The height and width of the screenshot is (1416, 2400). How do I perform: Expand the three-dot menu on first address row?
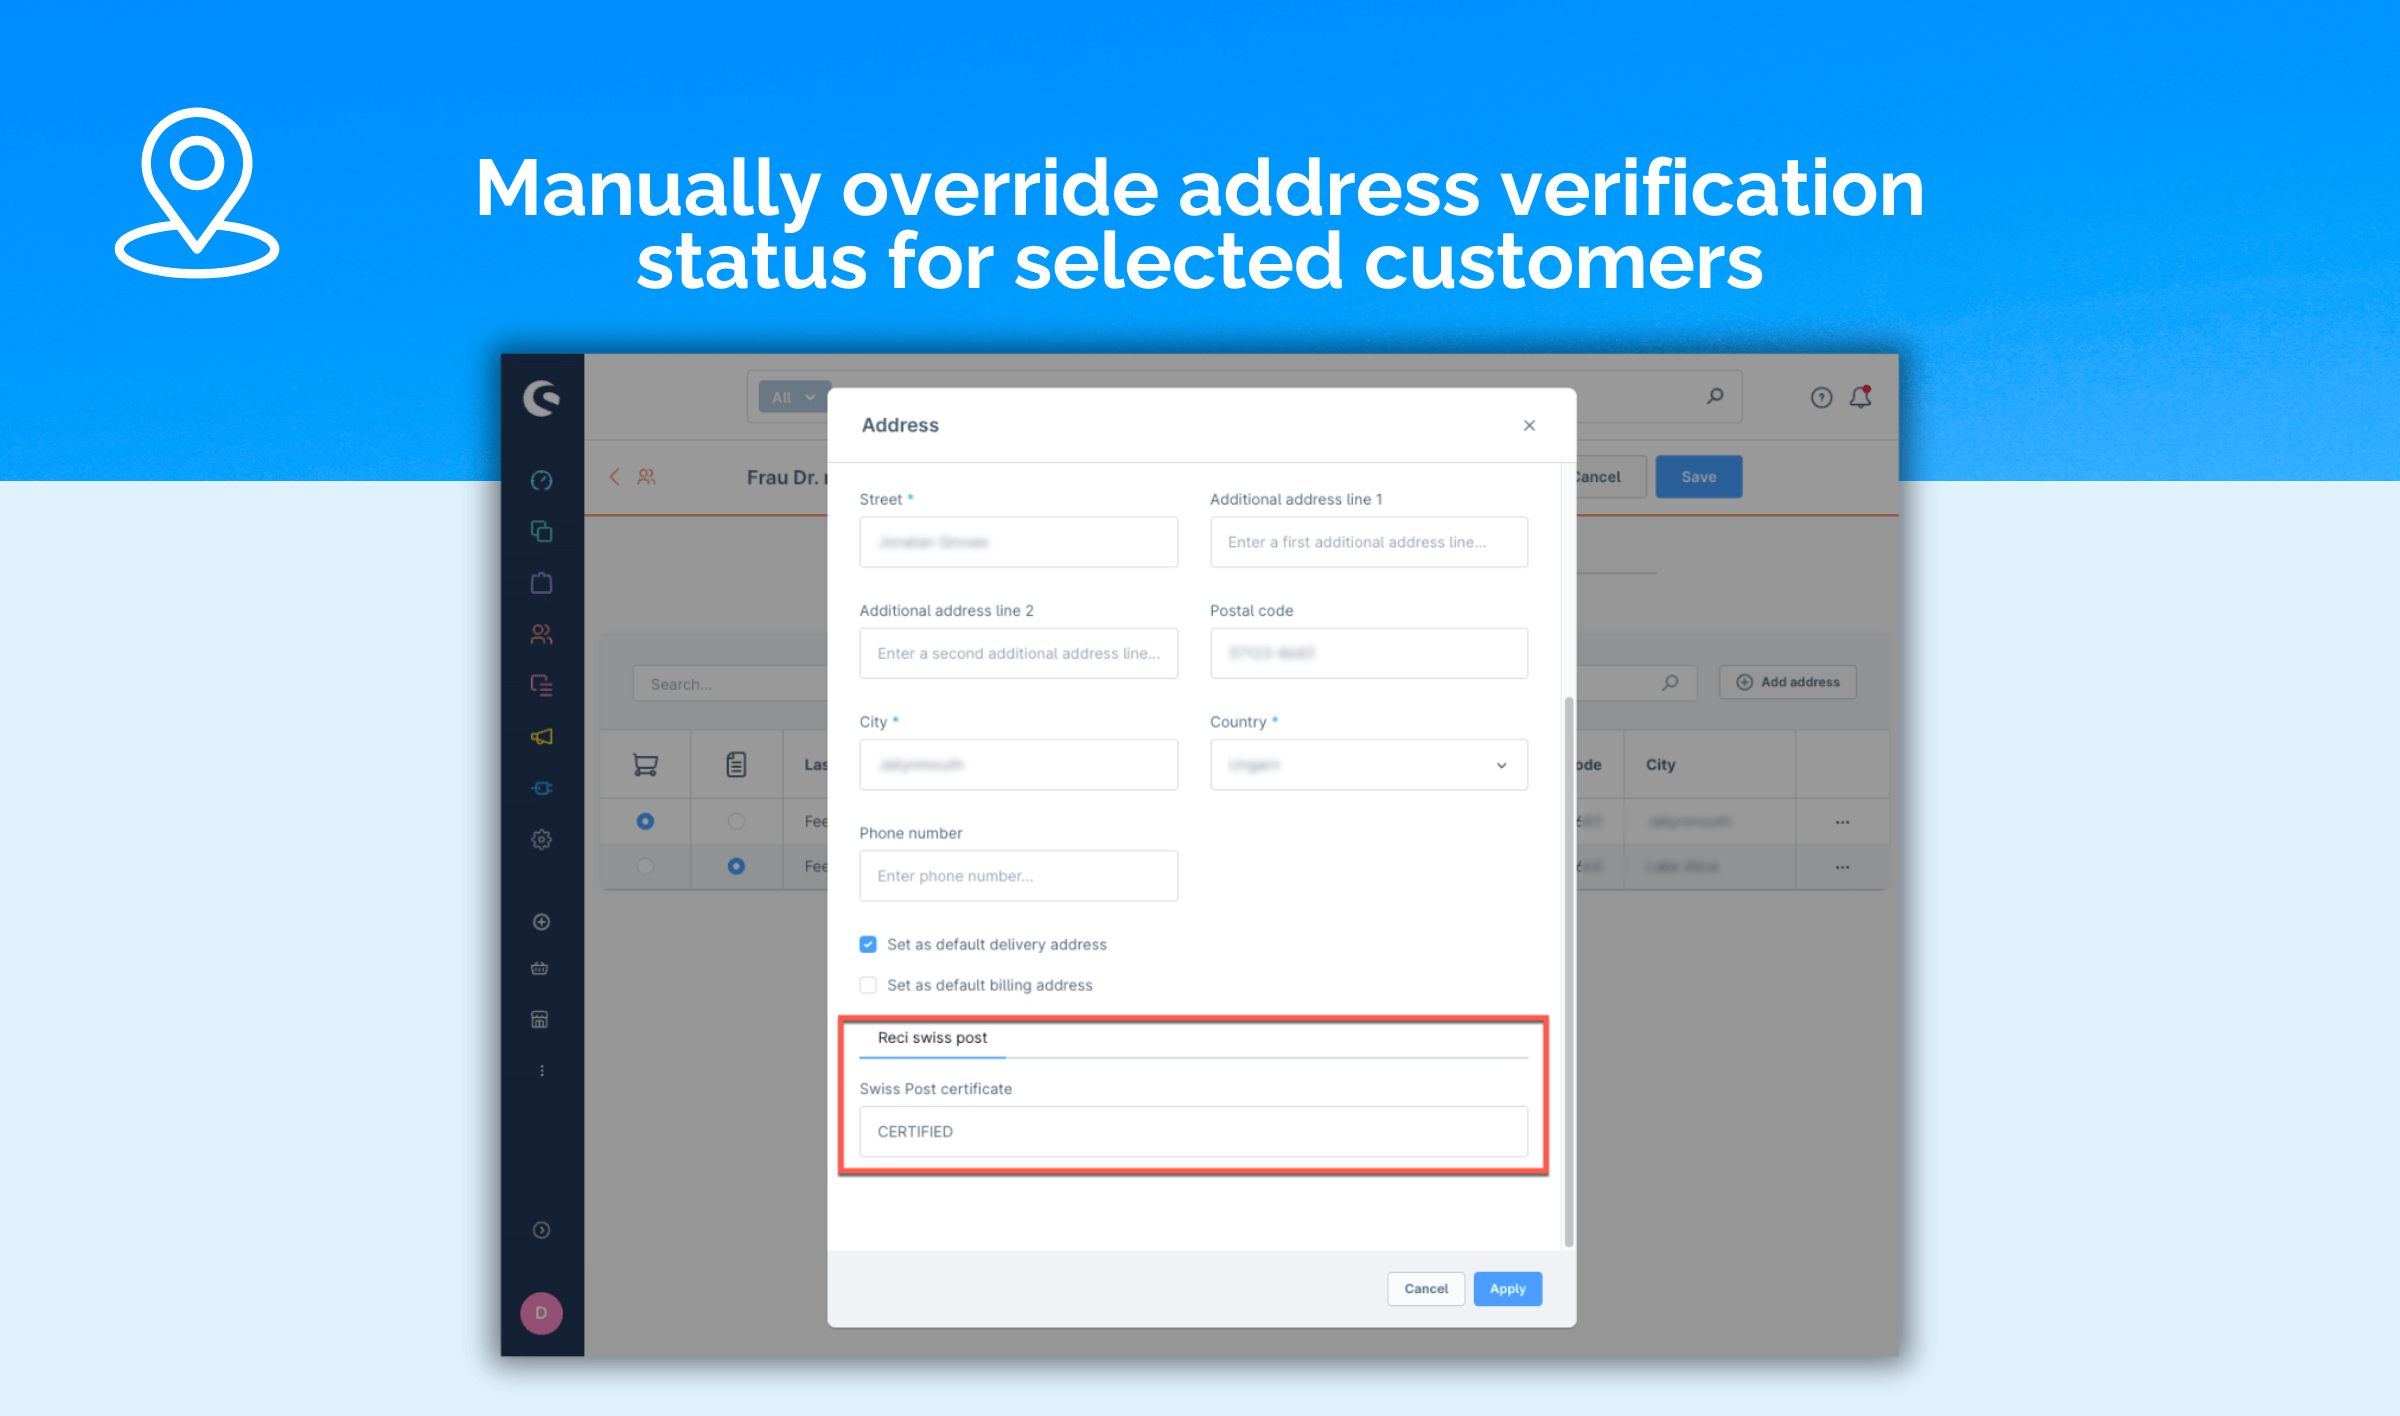click(1842, 823)
